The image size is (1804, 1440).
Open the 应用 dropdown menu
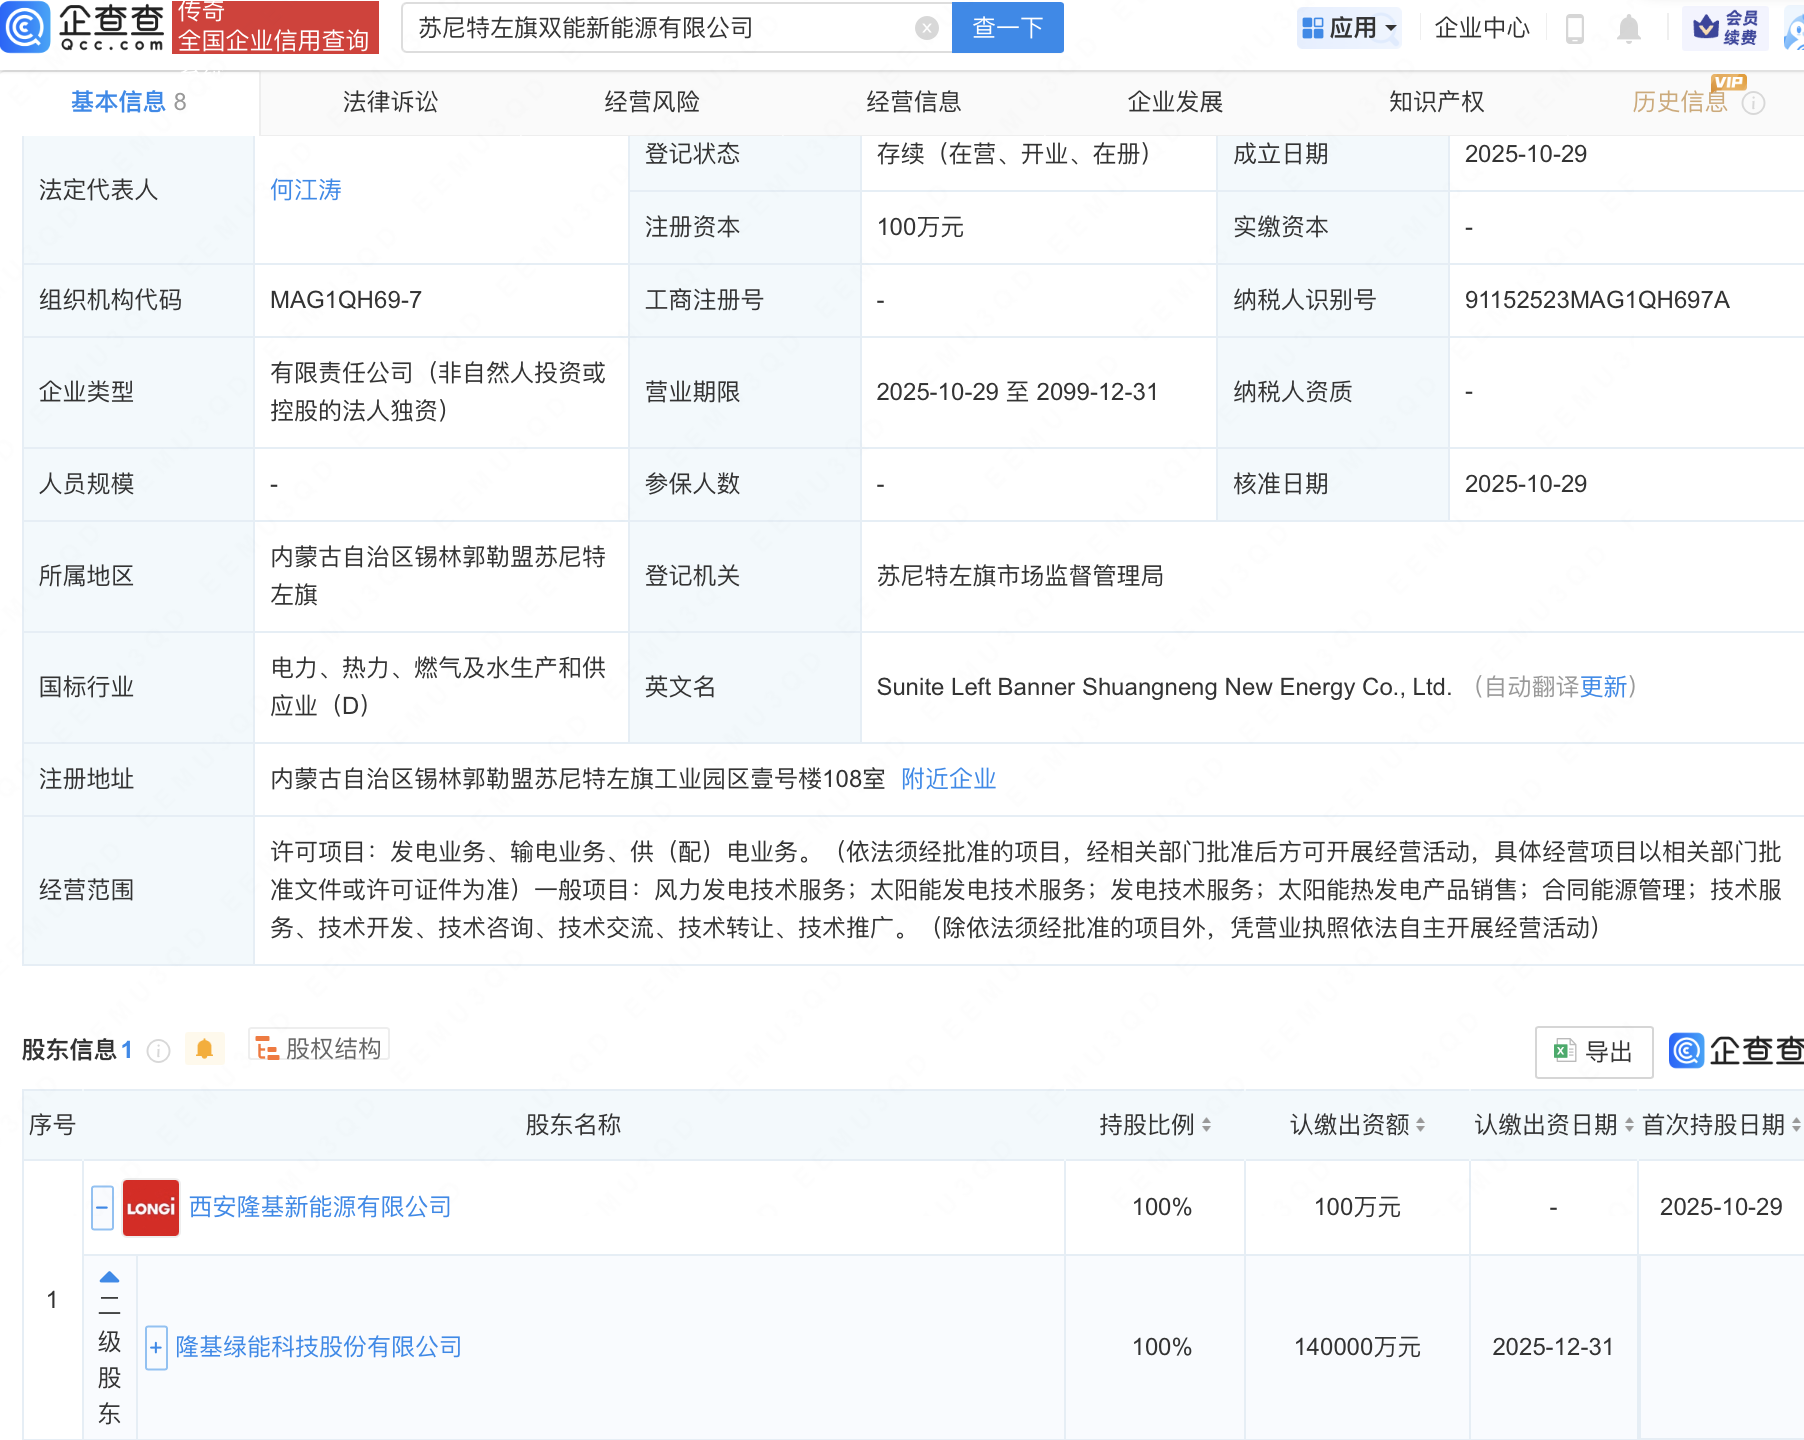pyautogui.click(x=1349, y=28)
